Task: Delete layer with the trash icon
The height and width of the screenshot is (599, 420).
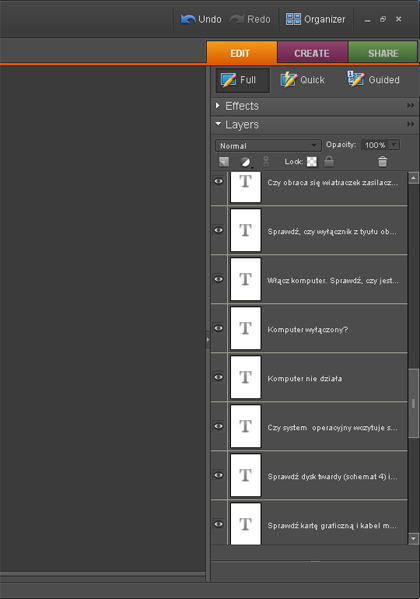Action: (x=383, y=162)
